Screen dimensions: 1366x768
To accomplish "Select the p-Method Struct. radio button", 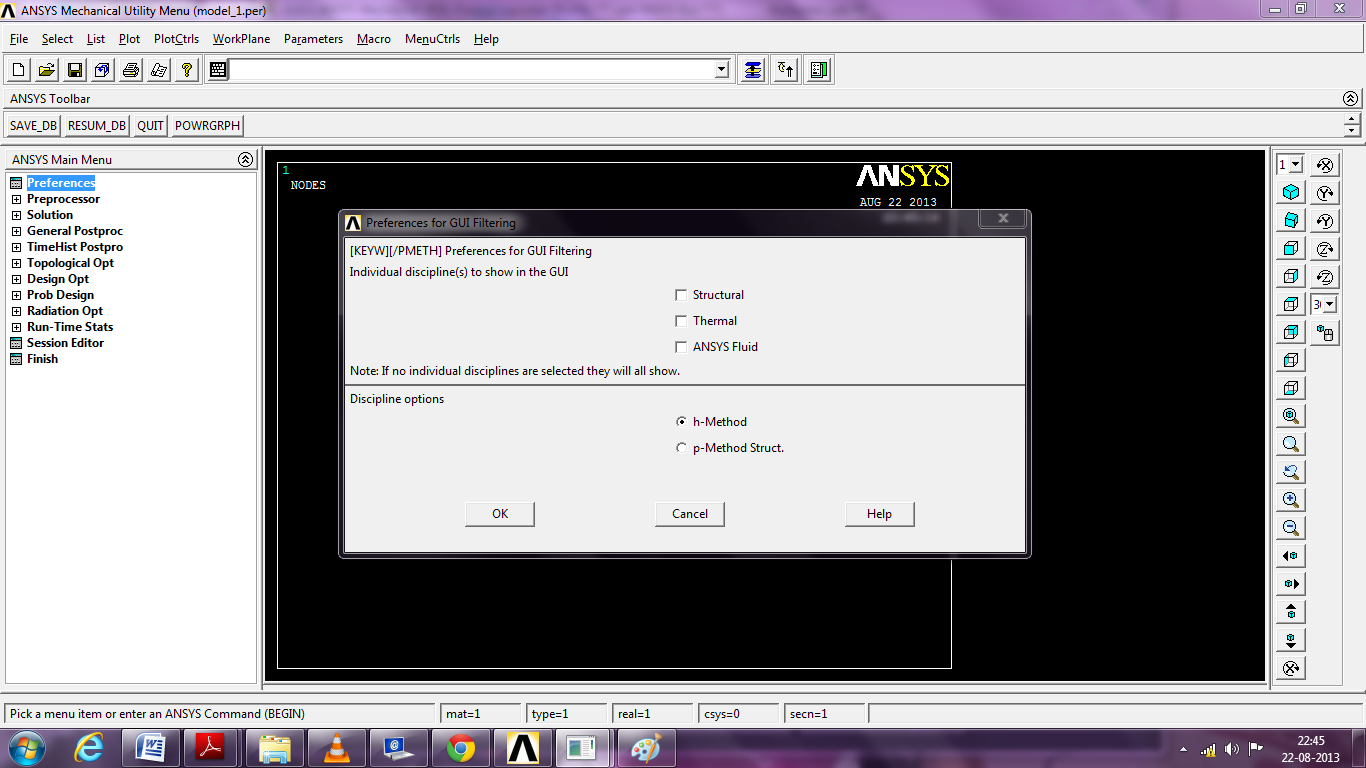I will pos(682,448).
